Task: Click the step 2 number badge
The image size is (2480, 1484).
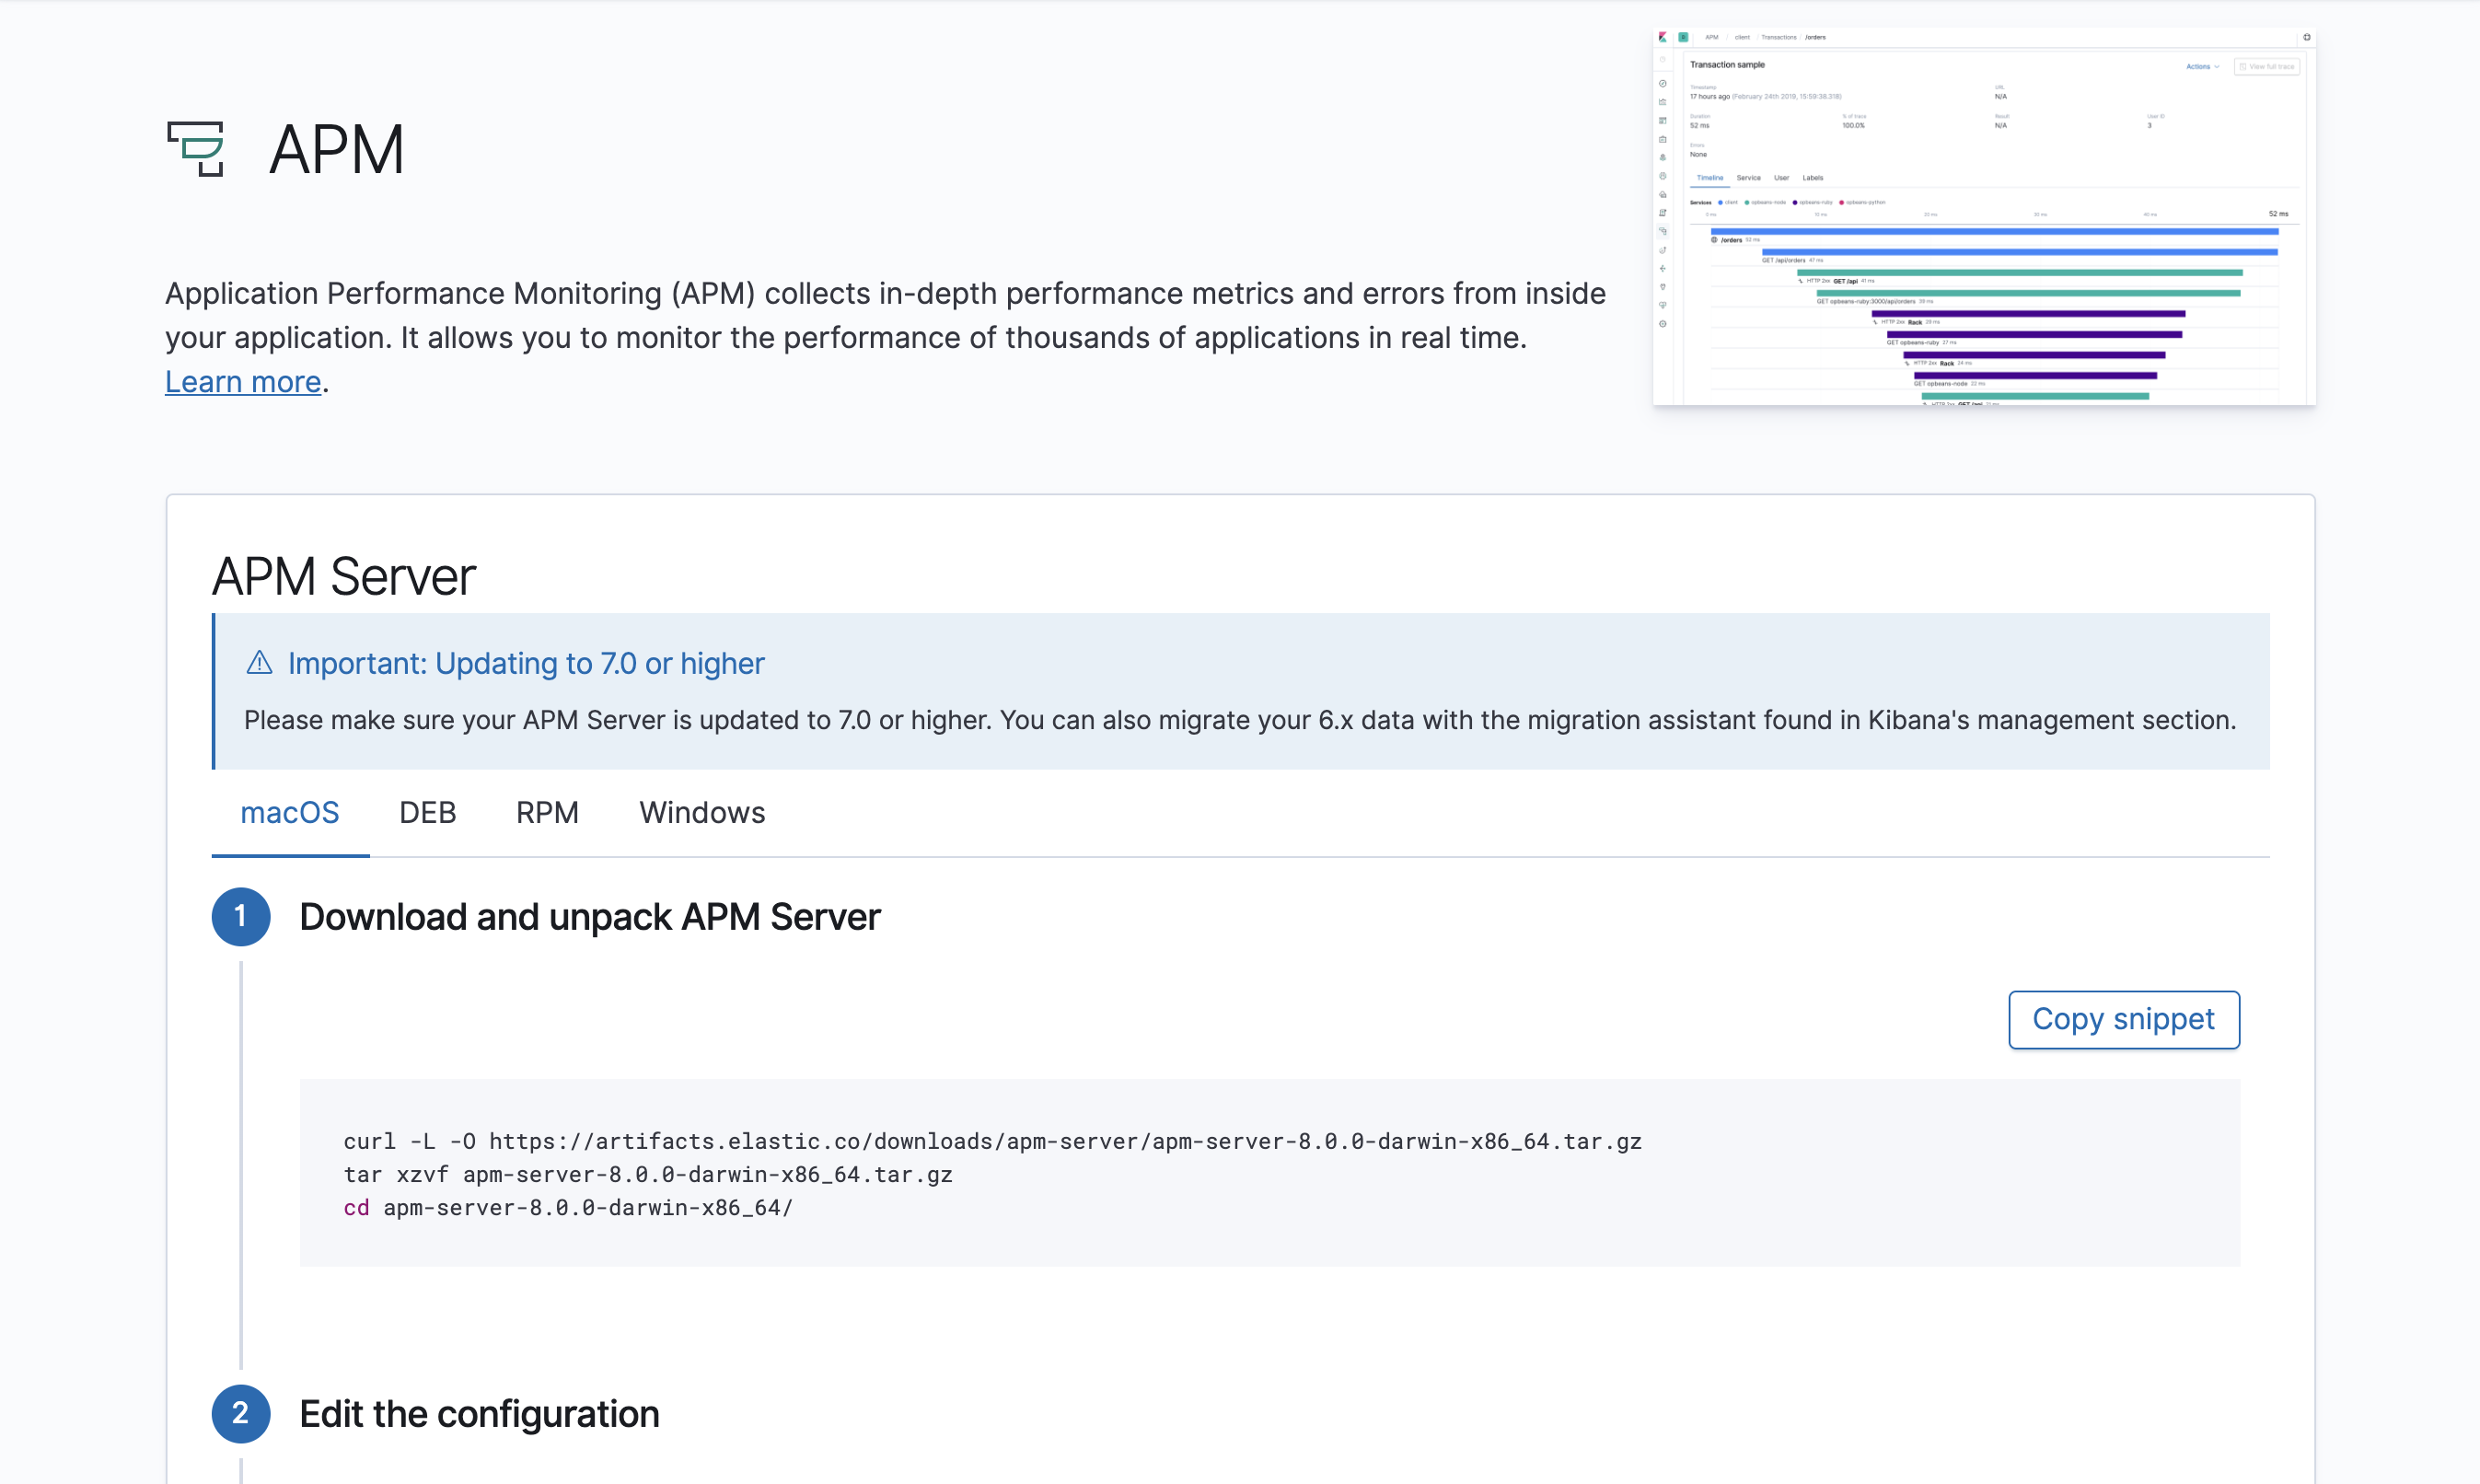Action: click(x=241, y=1413)
